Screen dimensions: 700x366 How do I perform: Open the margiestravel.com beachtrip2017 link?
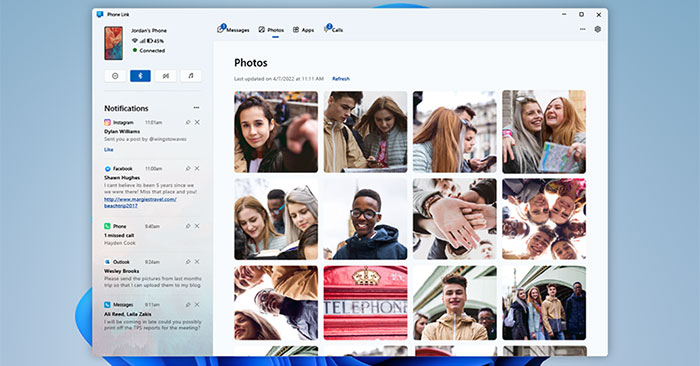pyautogui.click(x=140, y=203)
